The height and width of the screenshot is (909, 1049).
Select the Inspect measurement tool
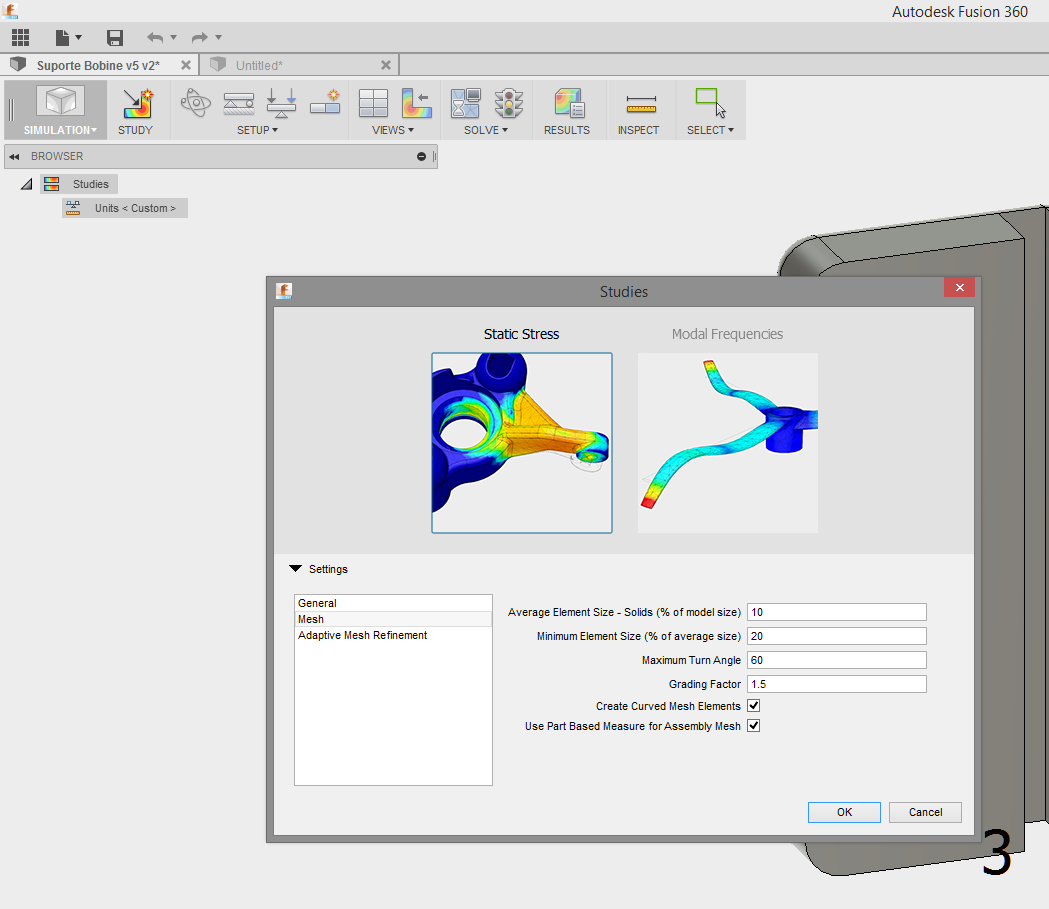[639, 109]
